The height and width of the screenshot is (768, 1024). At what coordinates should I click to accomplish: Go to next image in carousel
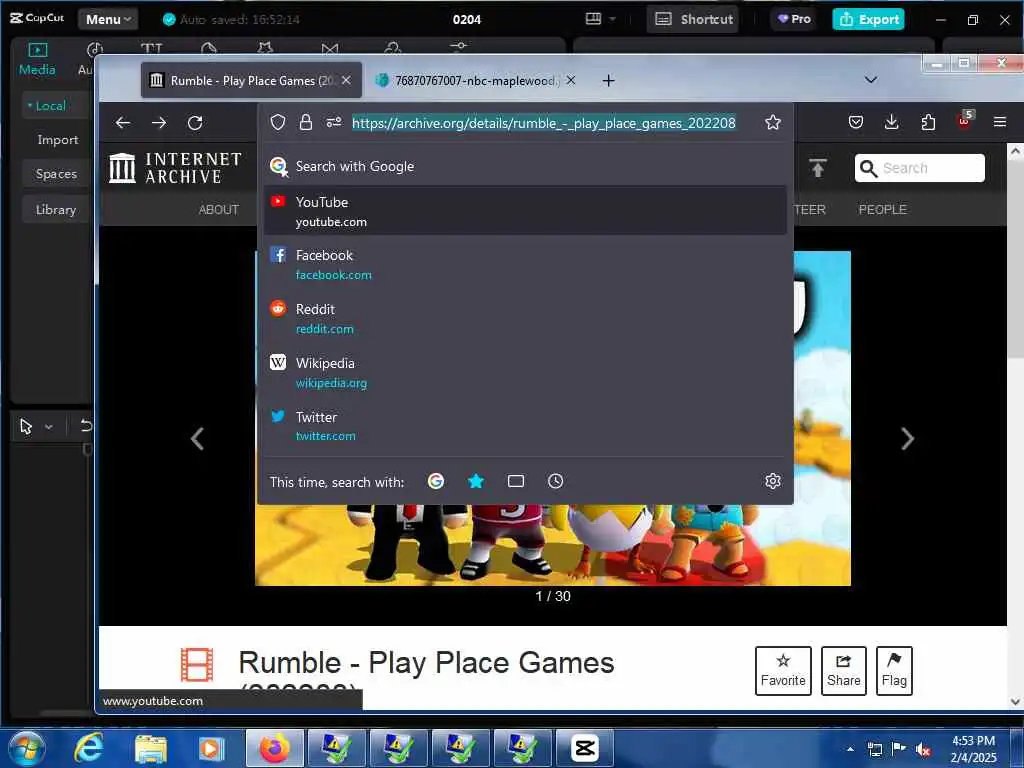tap(907, 438)
